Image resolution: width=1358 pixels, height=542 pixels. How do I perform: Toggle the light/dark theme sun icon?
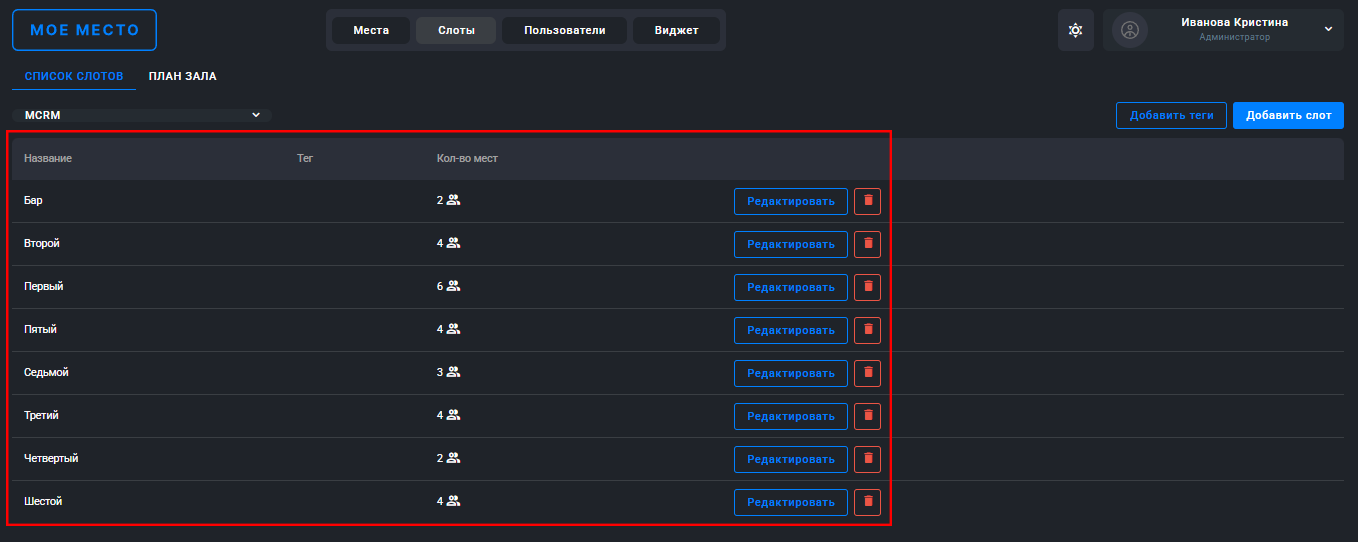pyautogui.click(x=1075, y=30)
